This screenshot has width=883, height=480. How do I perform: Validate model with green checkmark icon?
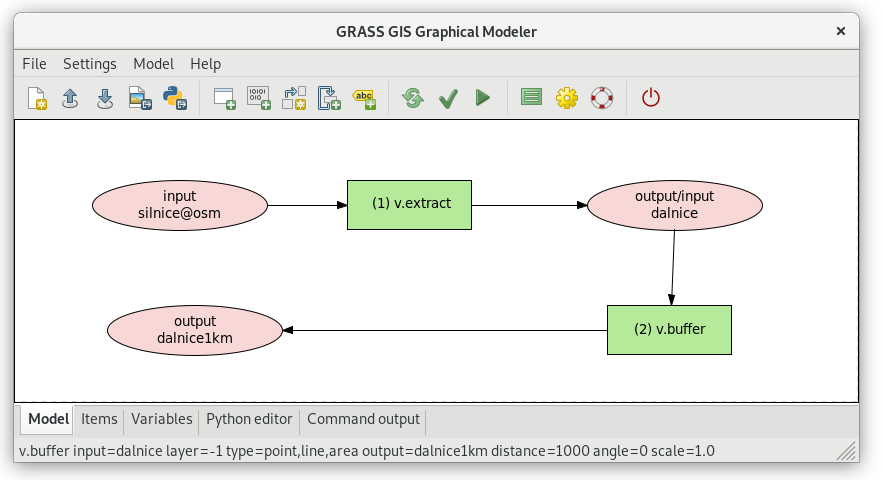click(448, 99)
